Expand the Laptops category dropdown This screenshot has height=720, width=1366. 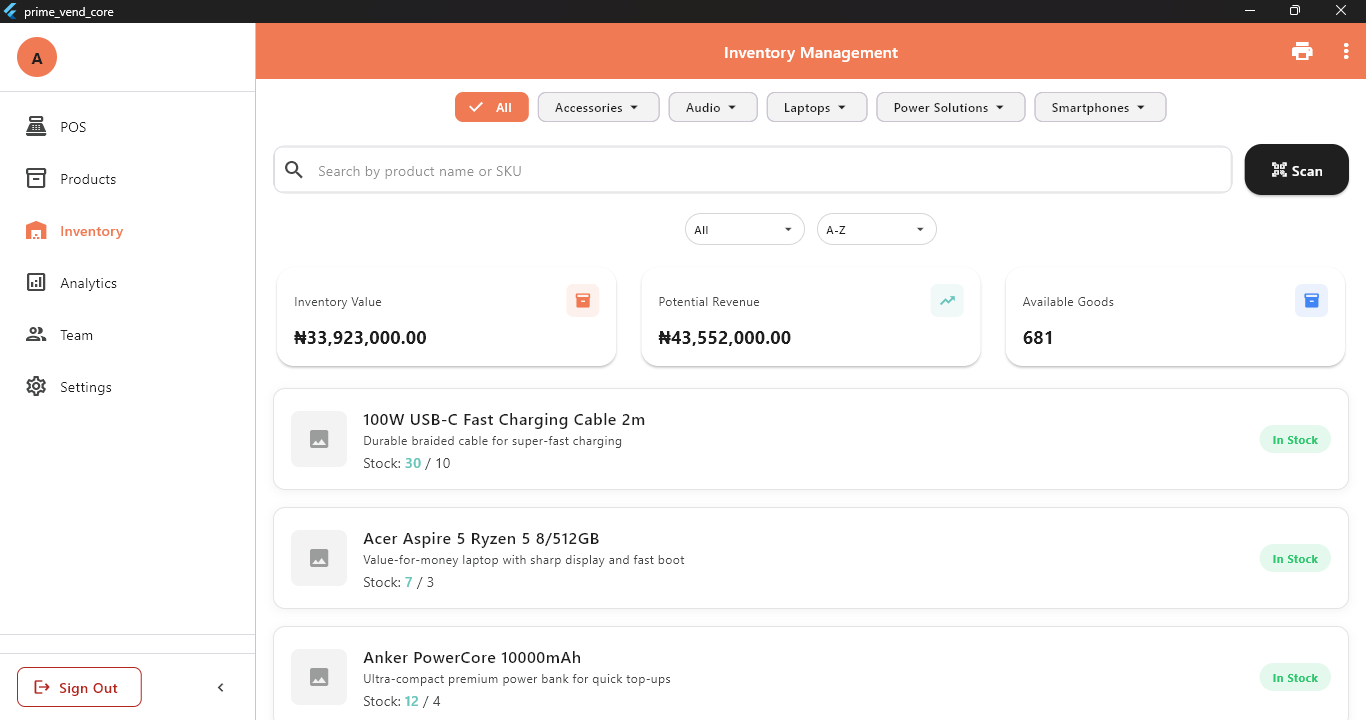click(x=816, y=108)
